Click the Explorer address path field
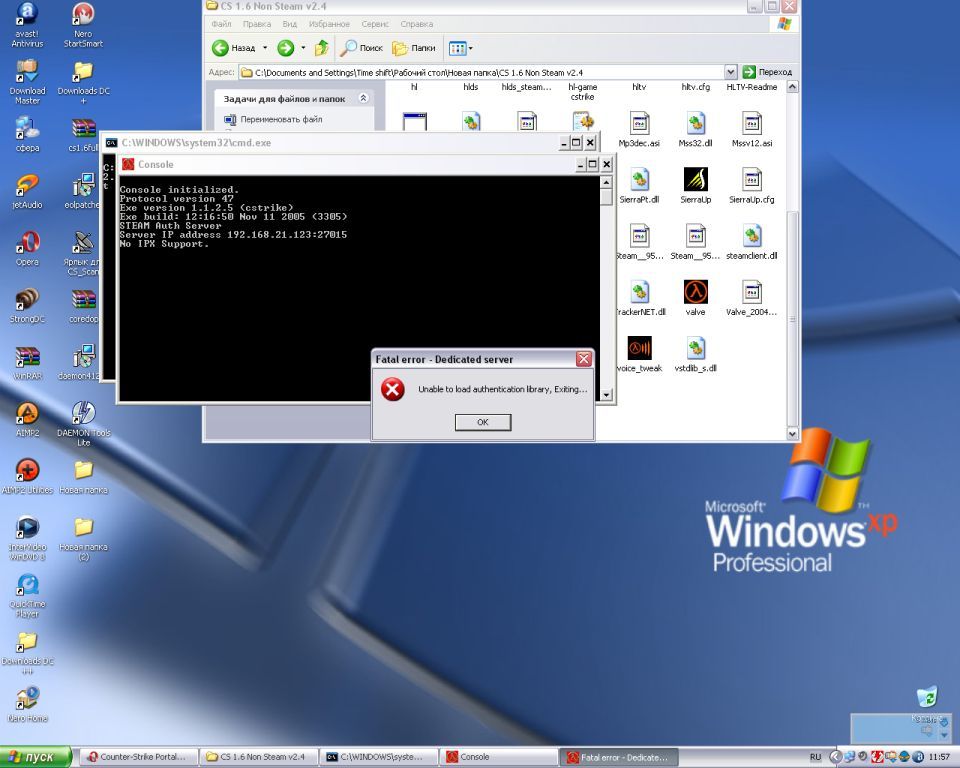The image size is (960, 768). [x=482, y=72]
